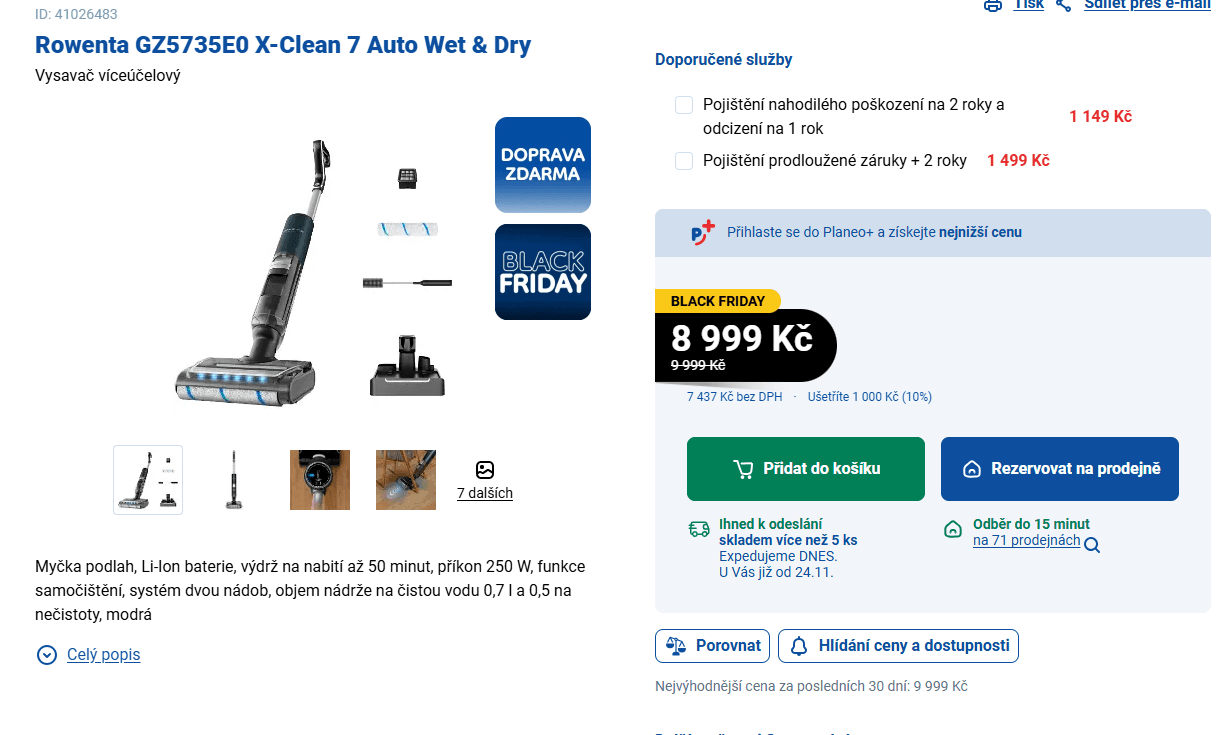Click the magnifier icon beside 71 prodejnách
The image size is (1230, 735).
tap(1092, 545)
